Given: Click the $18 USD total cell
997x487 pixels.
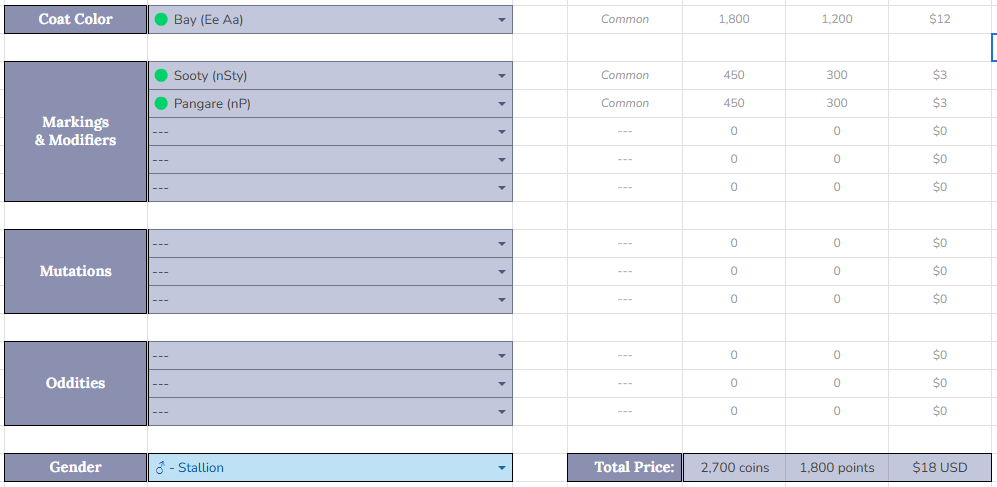Looking at the screenshot, I should point(940,467).
